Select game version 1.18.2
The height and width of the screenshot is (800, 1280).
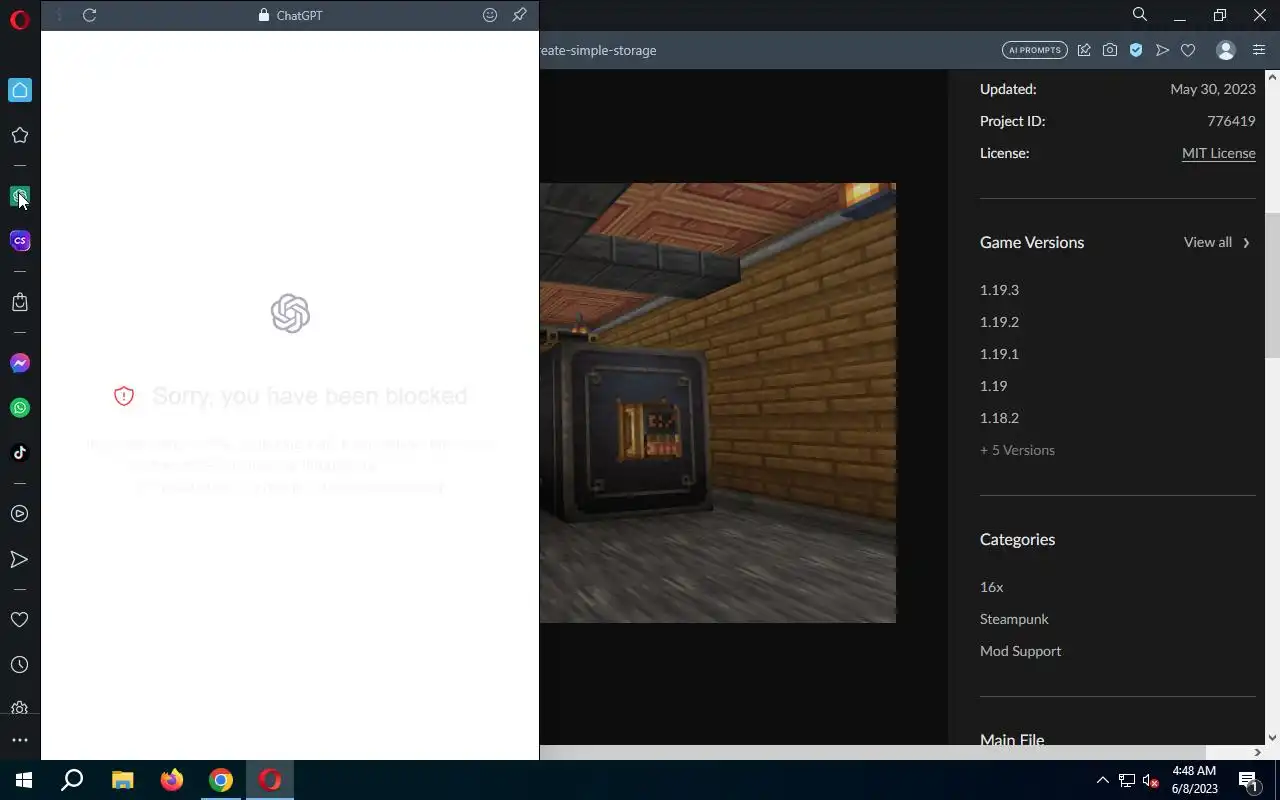pos(999,418)
